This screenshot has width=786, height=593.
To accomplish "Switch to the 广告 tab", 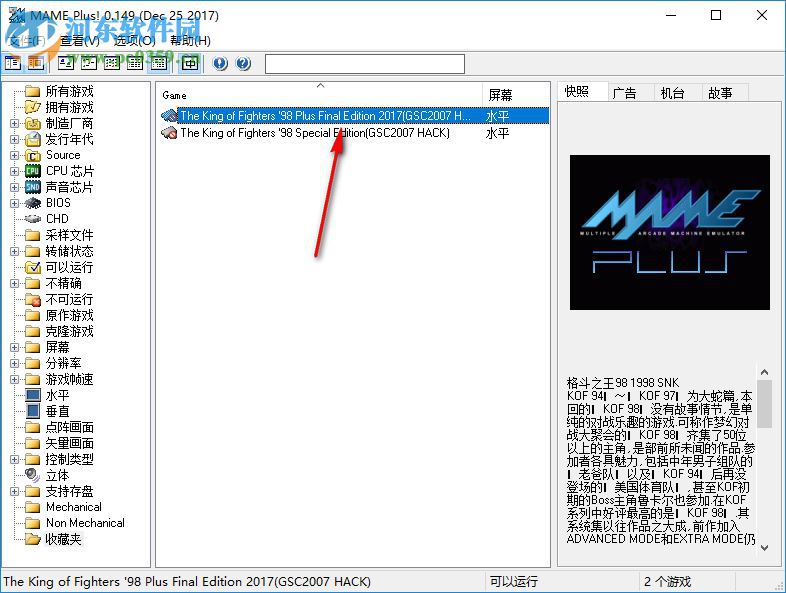I will 625,93.
